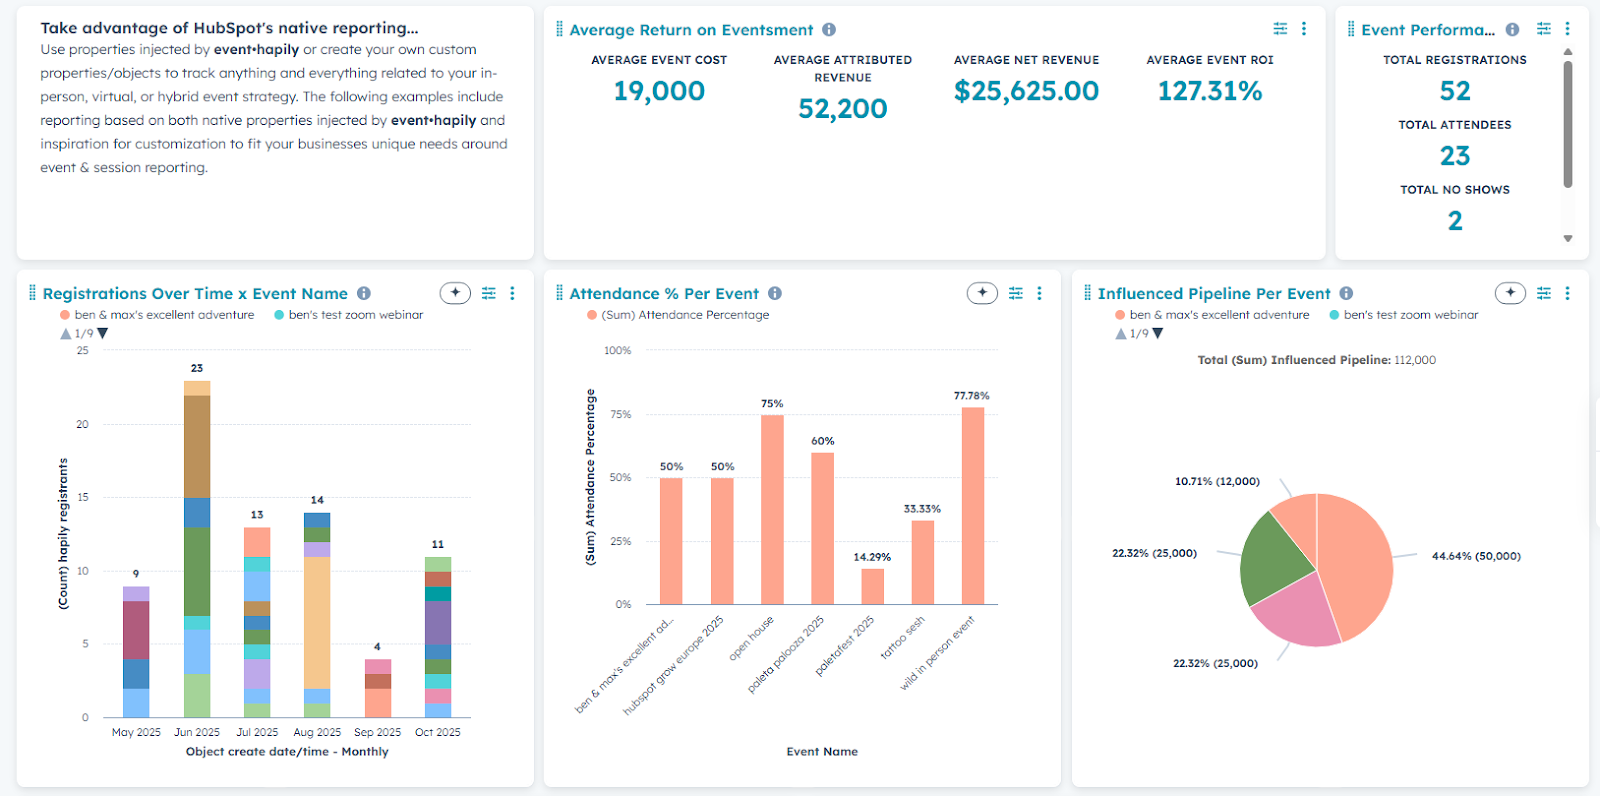This screenshot has width=1600, height=796.
Task: Click info icon next to Influenced Pipeline Per Event
Action: point(1346,293)
